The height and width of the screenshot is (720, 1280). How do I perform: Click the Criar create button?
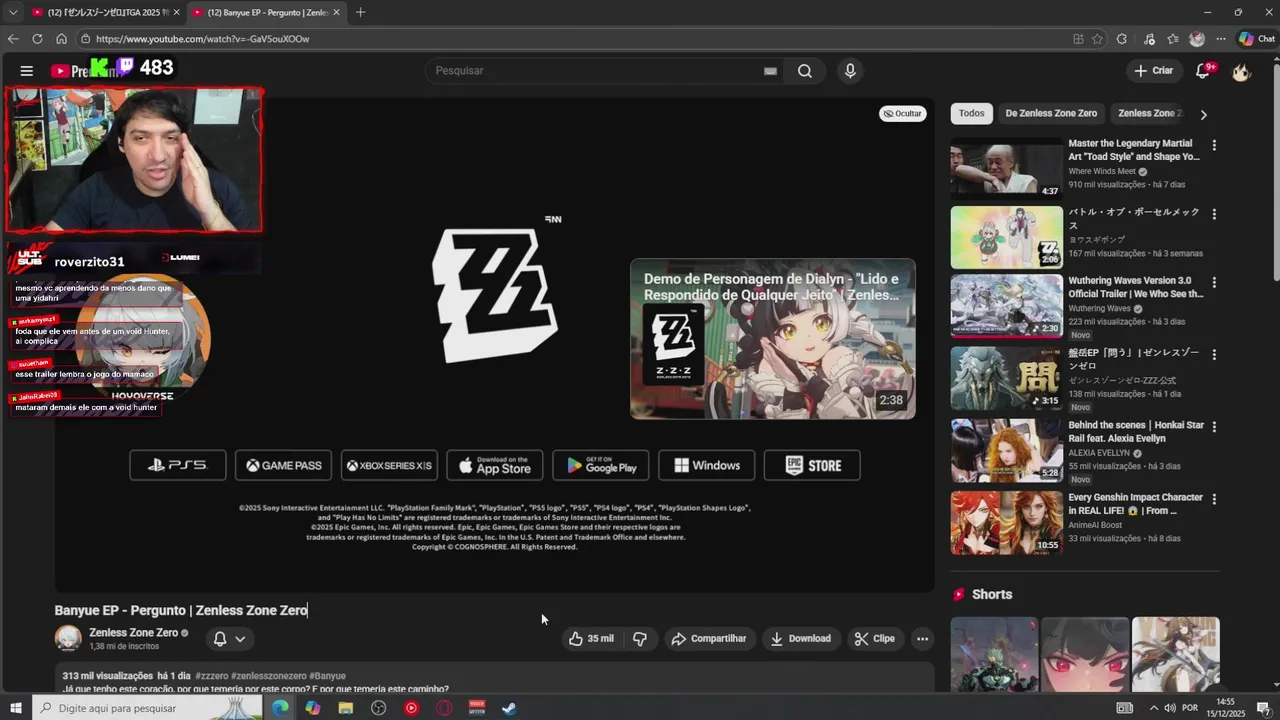(1153, 71)
